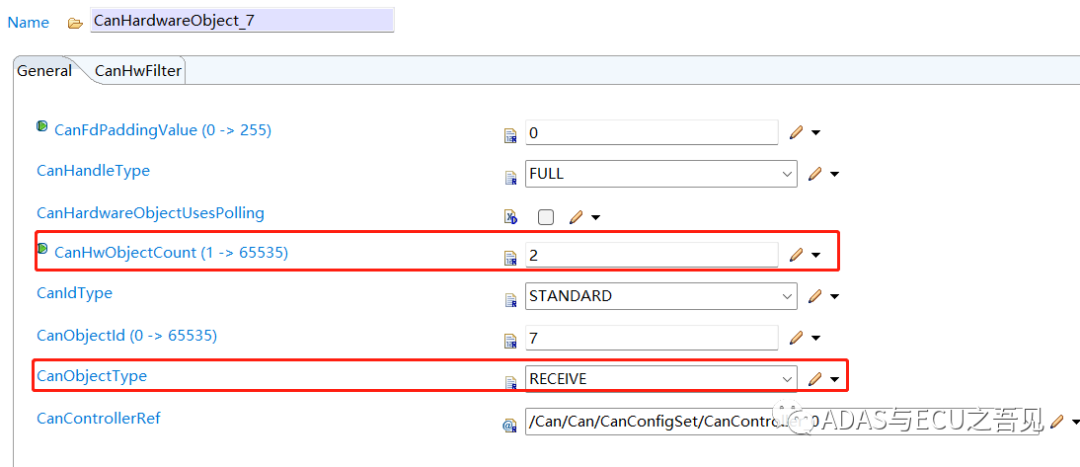Image resolution: width=1080 pixels, height=467 pixels.
Task: Click pencil edit icon for CanObjectId
Action: (796, 338)
